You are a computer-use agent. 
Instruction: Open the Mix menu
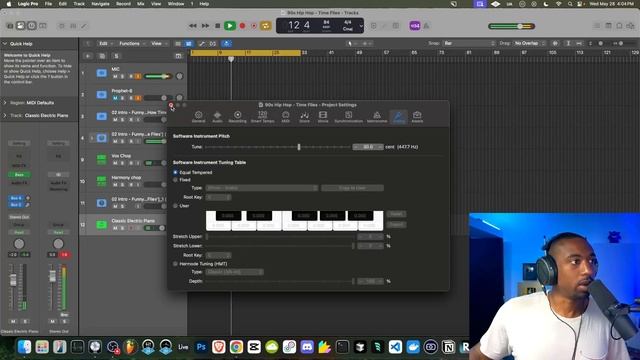[140, 4]
